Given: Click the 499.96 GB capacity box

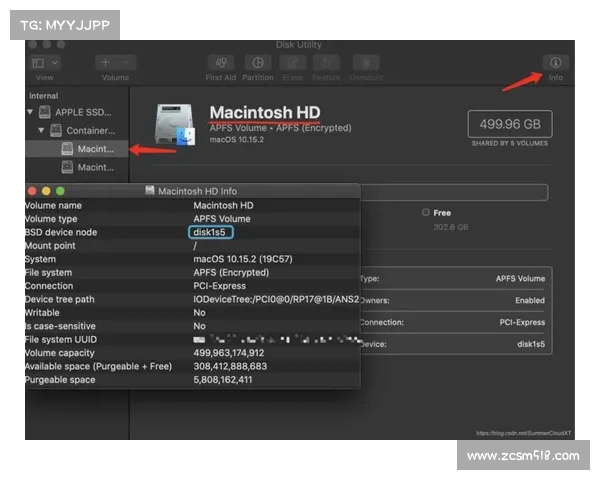Looking at the screenshot, I should 510,125.
